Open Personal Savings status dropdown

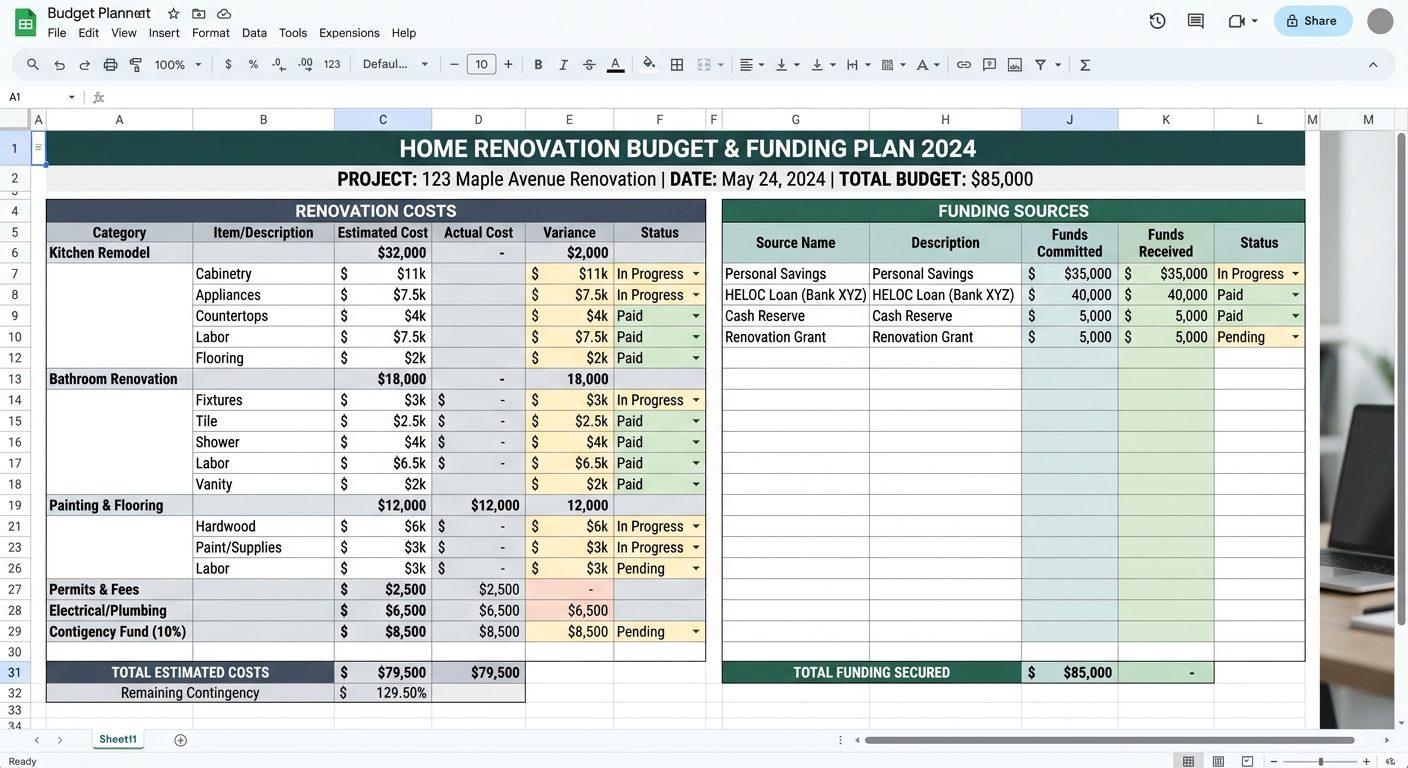coord(1296,274)
